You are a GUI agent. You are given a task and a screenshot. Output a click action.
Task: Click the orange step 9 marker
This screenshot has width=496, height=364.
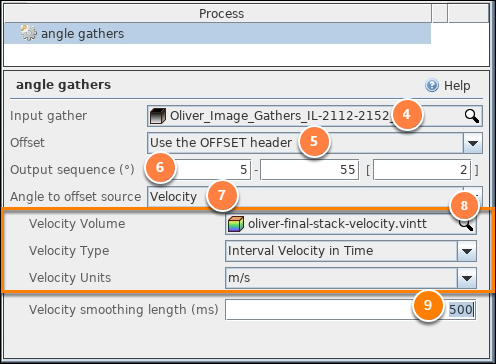click(428, 305)
